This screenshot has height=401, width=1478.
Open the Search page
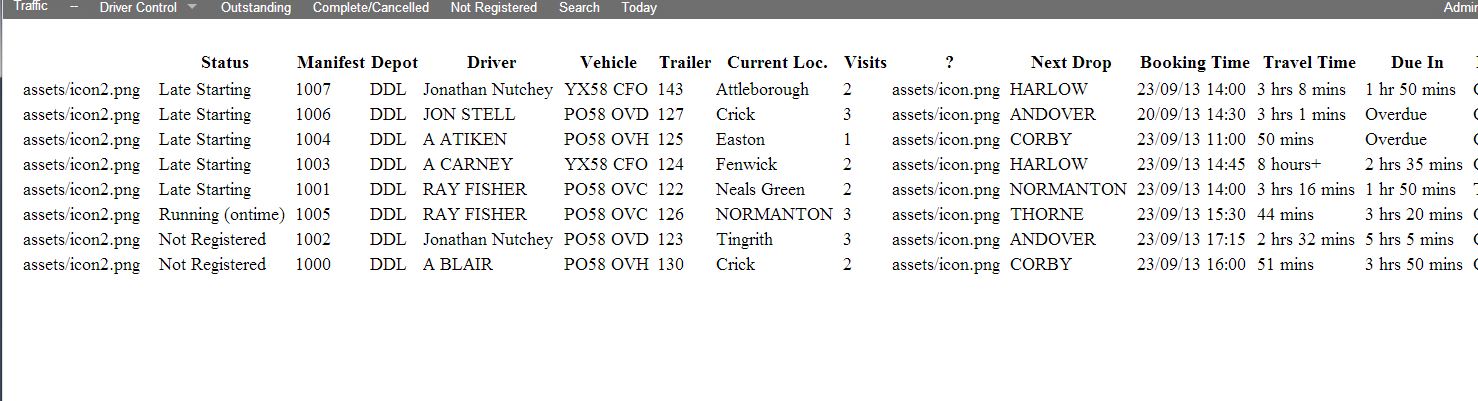pyautogui.click(x=579, y=7)
